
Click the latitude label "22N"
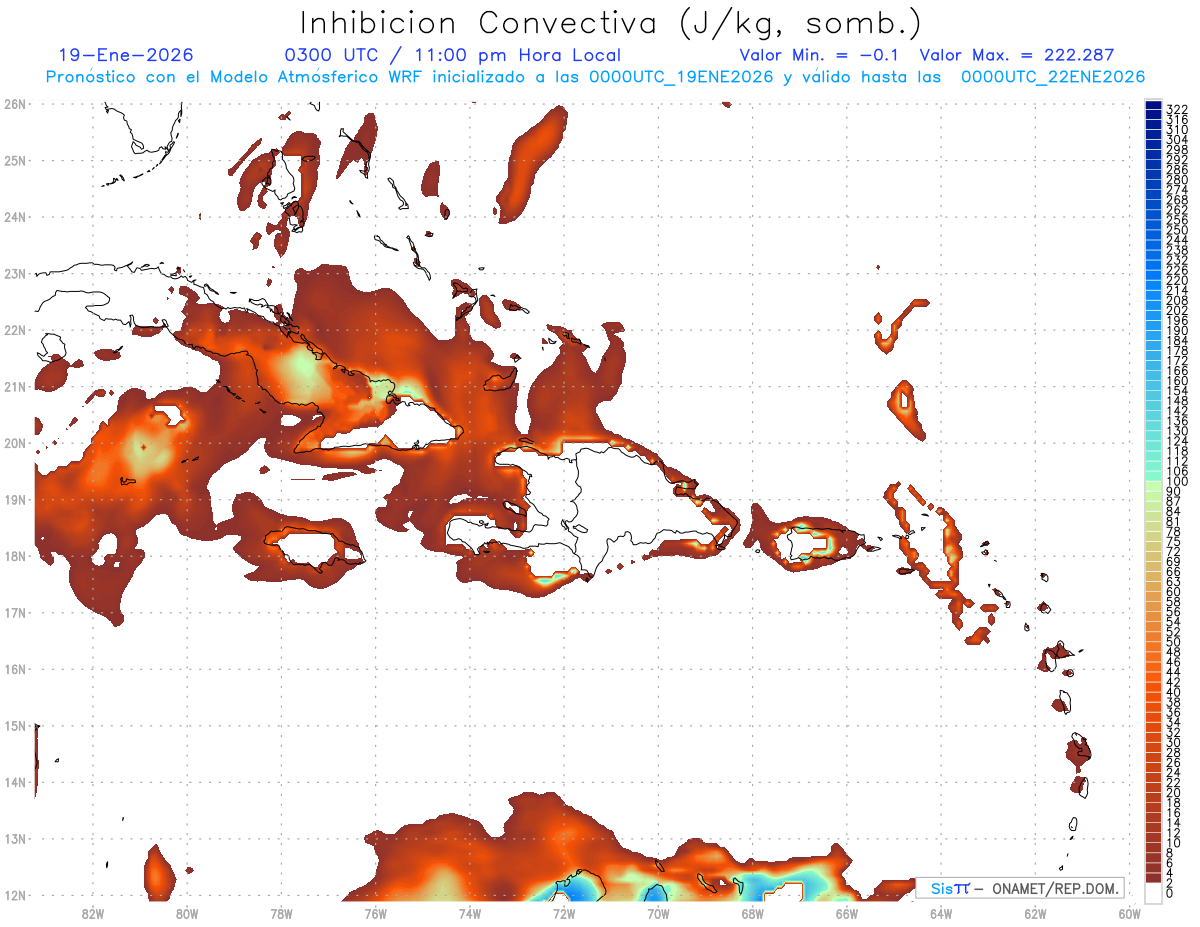(x=14, y=330)
